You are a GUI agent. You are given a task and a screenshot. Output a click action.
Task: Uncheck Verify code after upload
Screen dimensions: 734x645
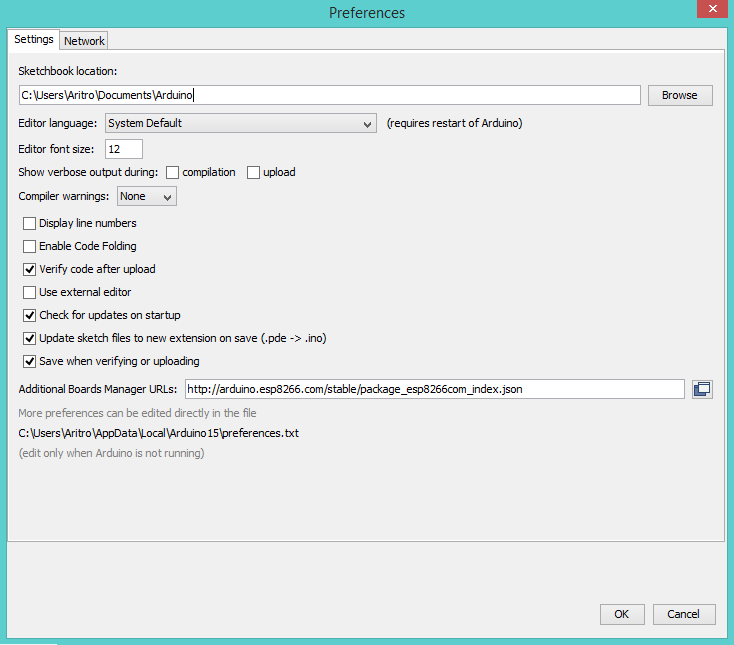coord(30,269)
